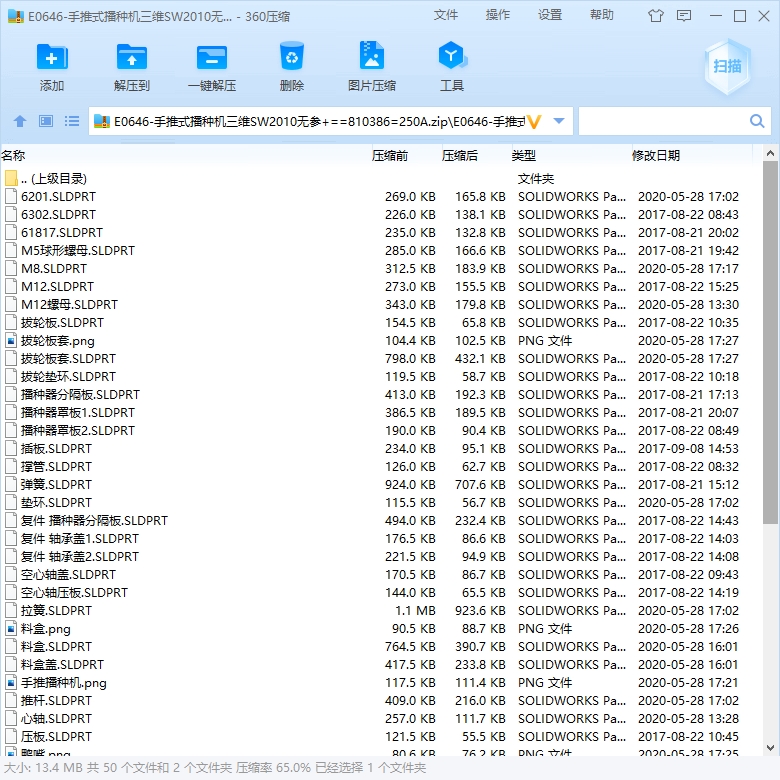The height and width of the screenshot is (780, 780).
Task: Sort by the 压缩后 column header
Action: (460, 156)
